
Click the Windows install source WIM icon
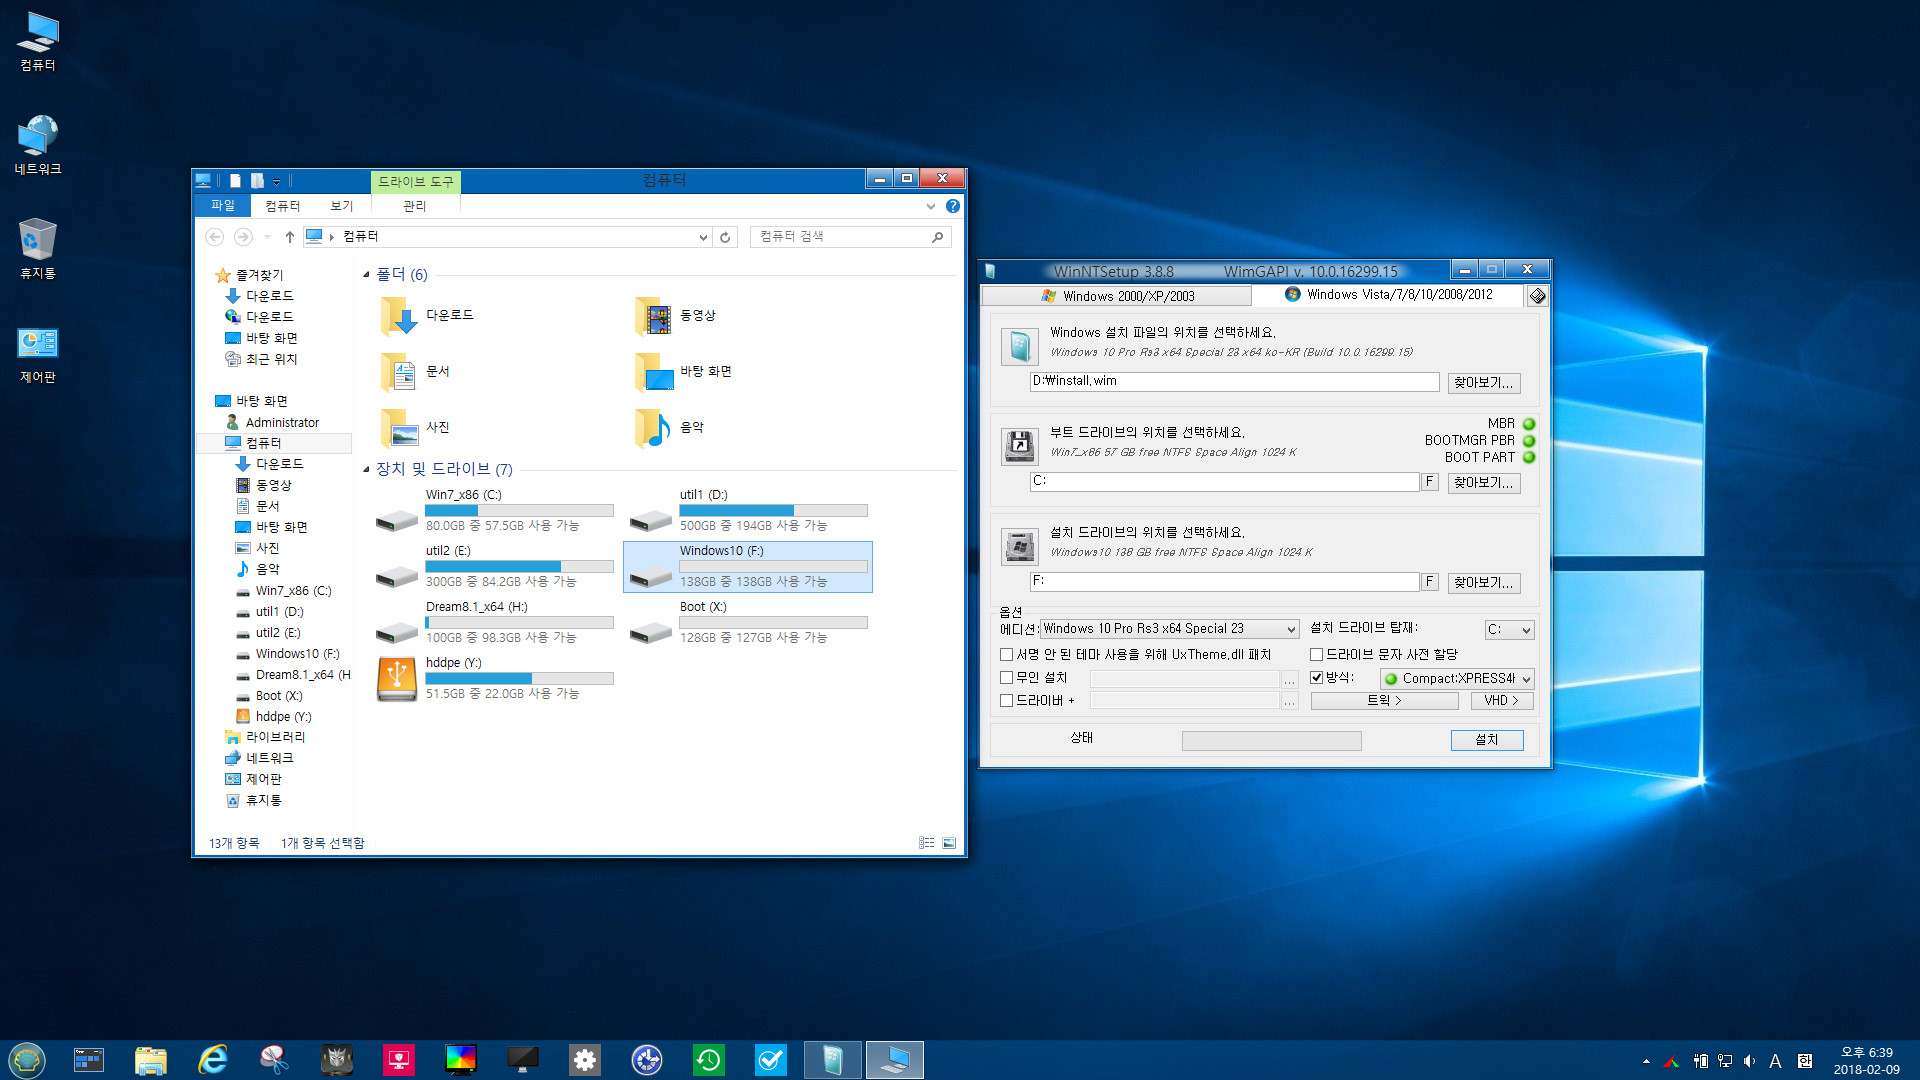tap(1019, 347)
